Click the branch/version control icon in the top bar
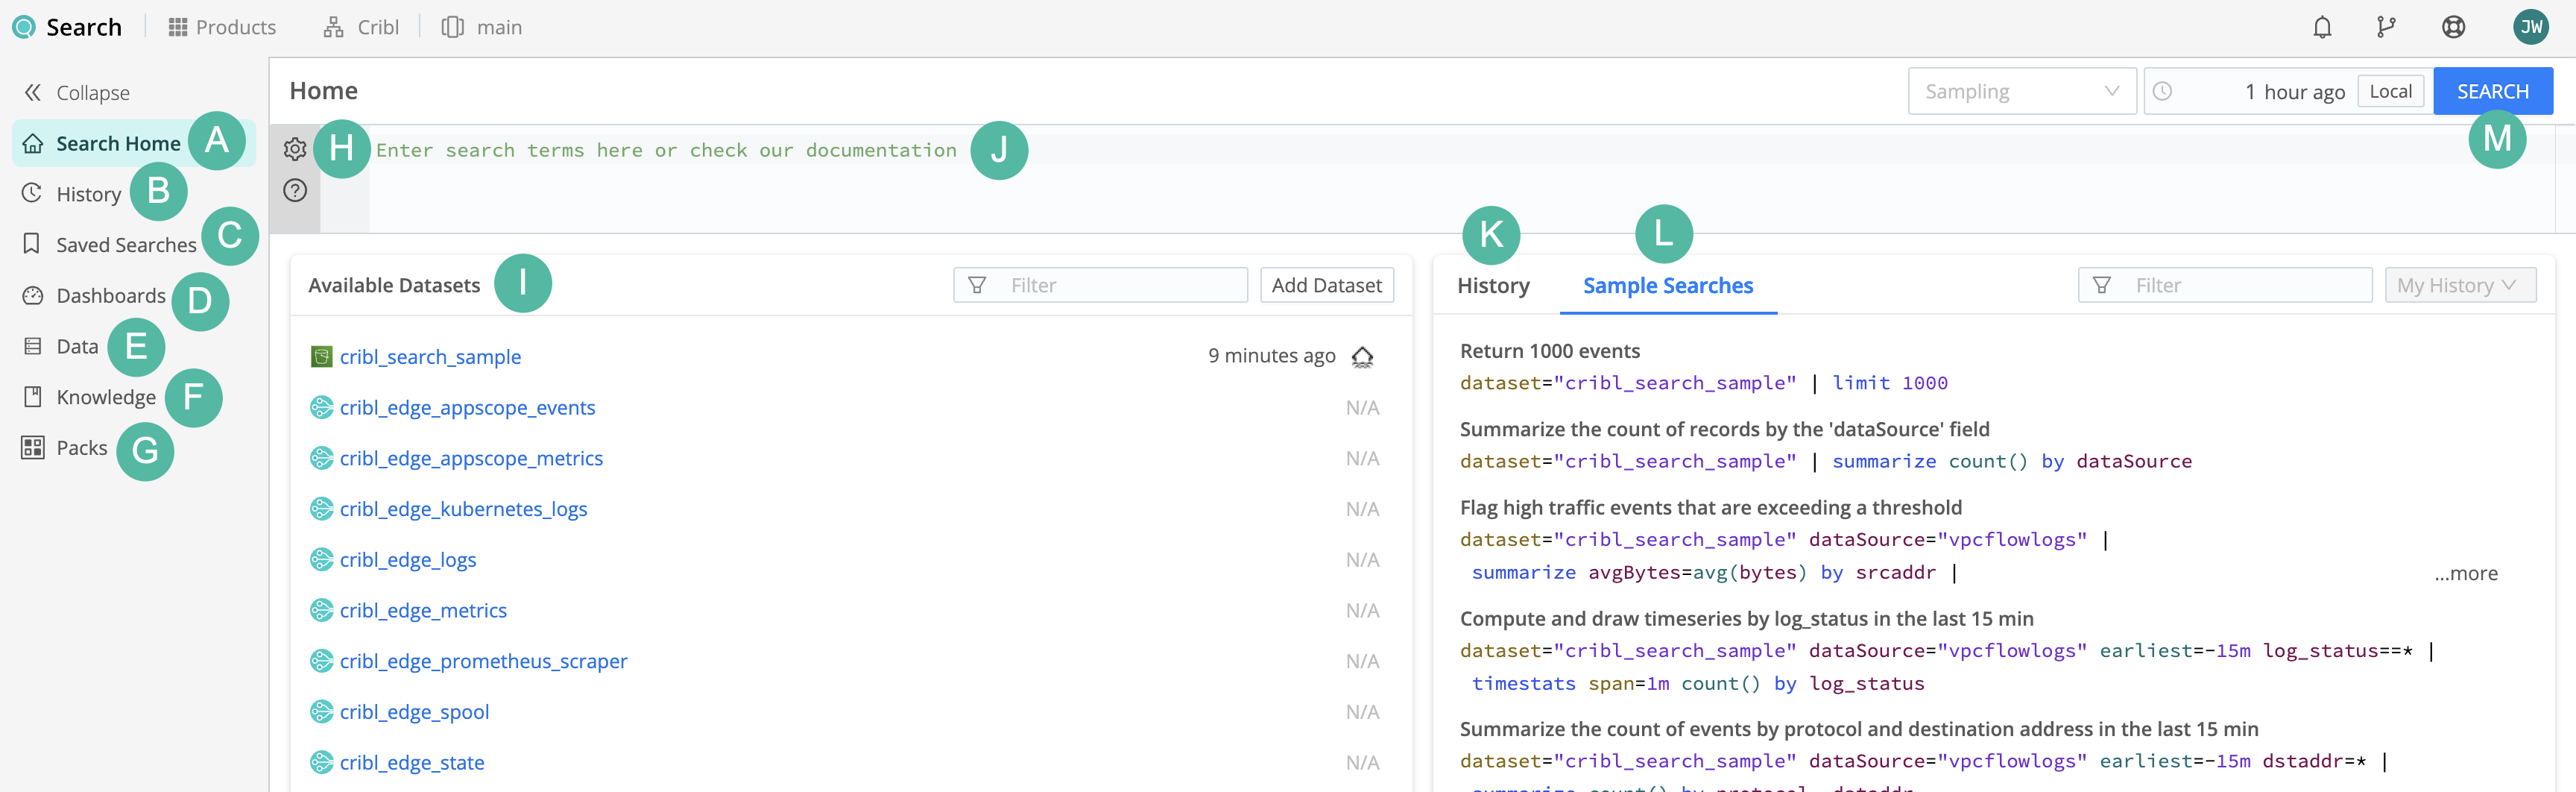 [2388, 27]
